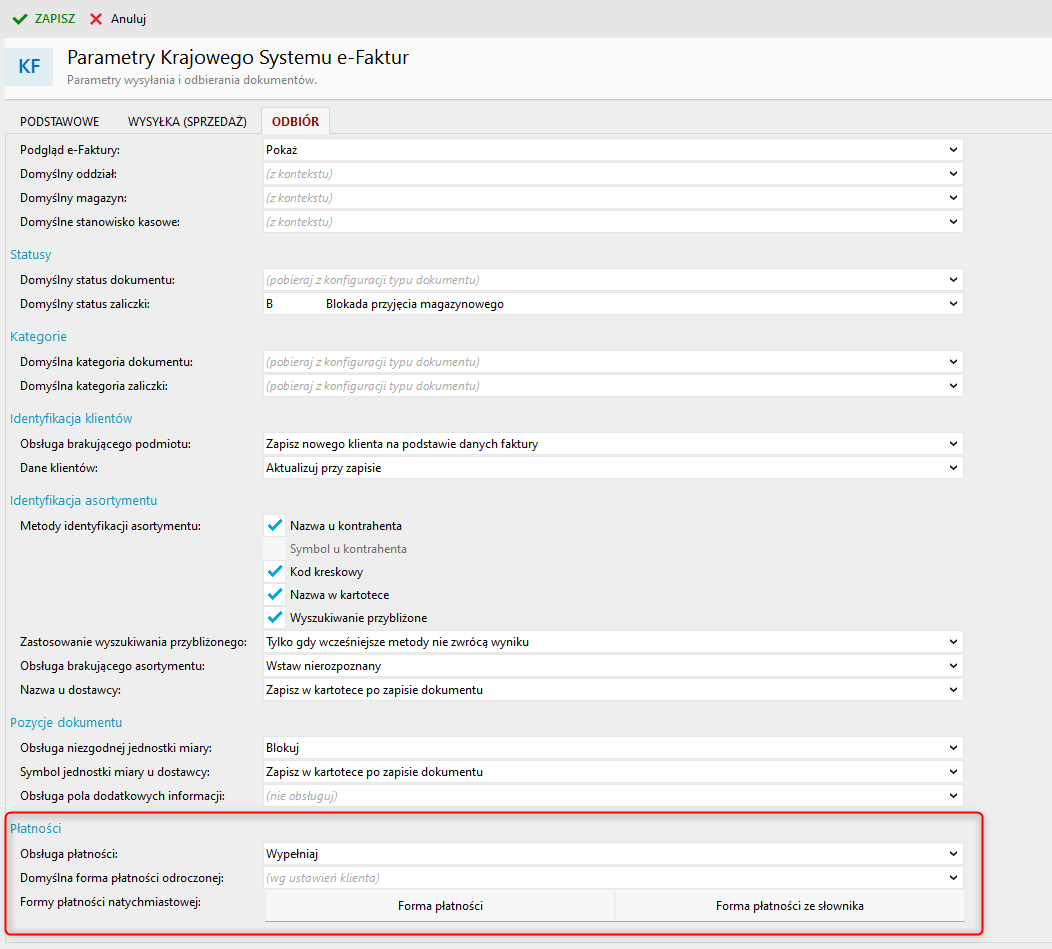Expand the Domyślny status zaliczki dropdown

point(612,304)
